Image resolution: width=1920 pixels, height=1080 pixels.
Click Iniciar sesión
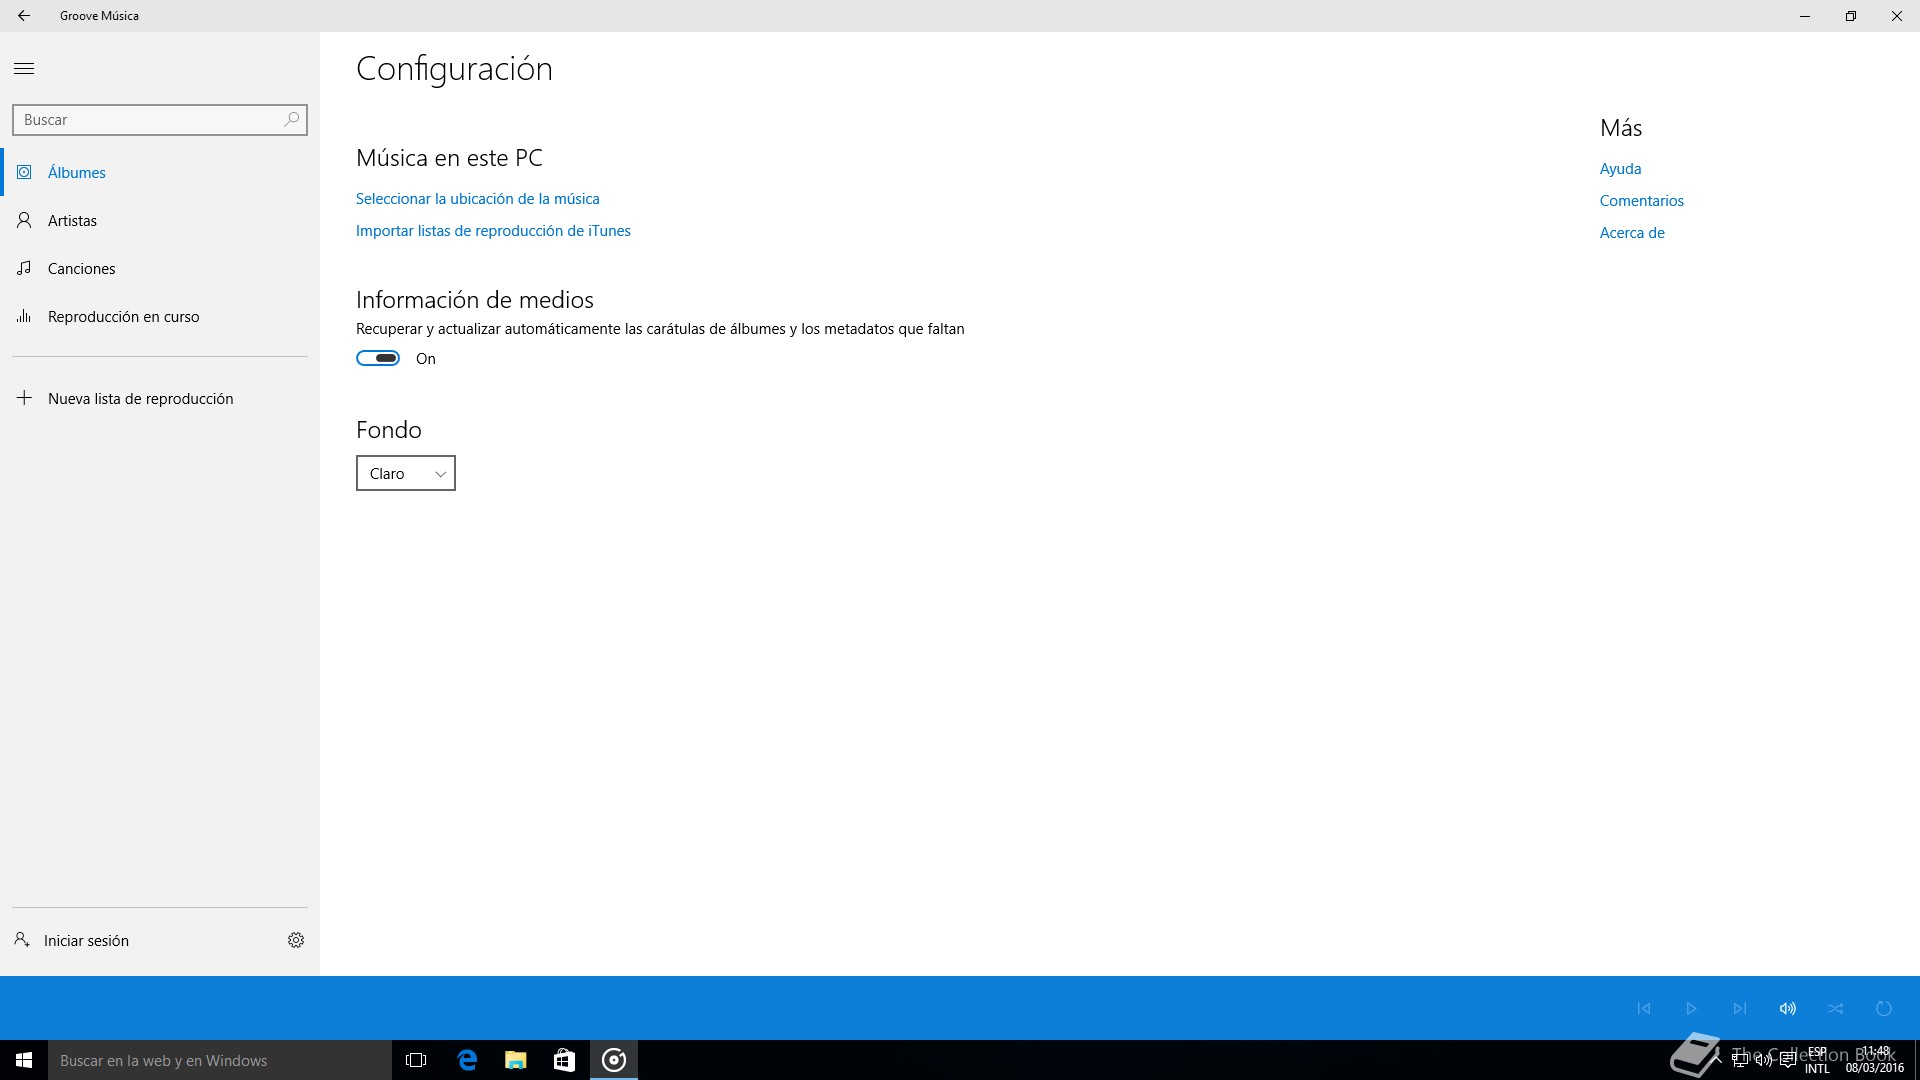pyautogui.click(x=86, y=941)
